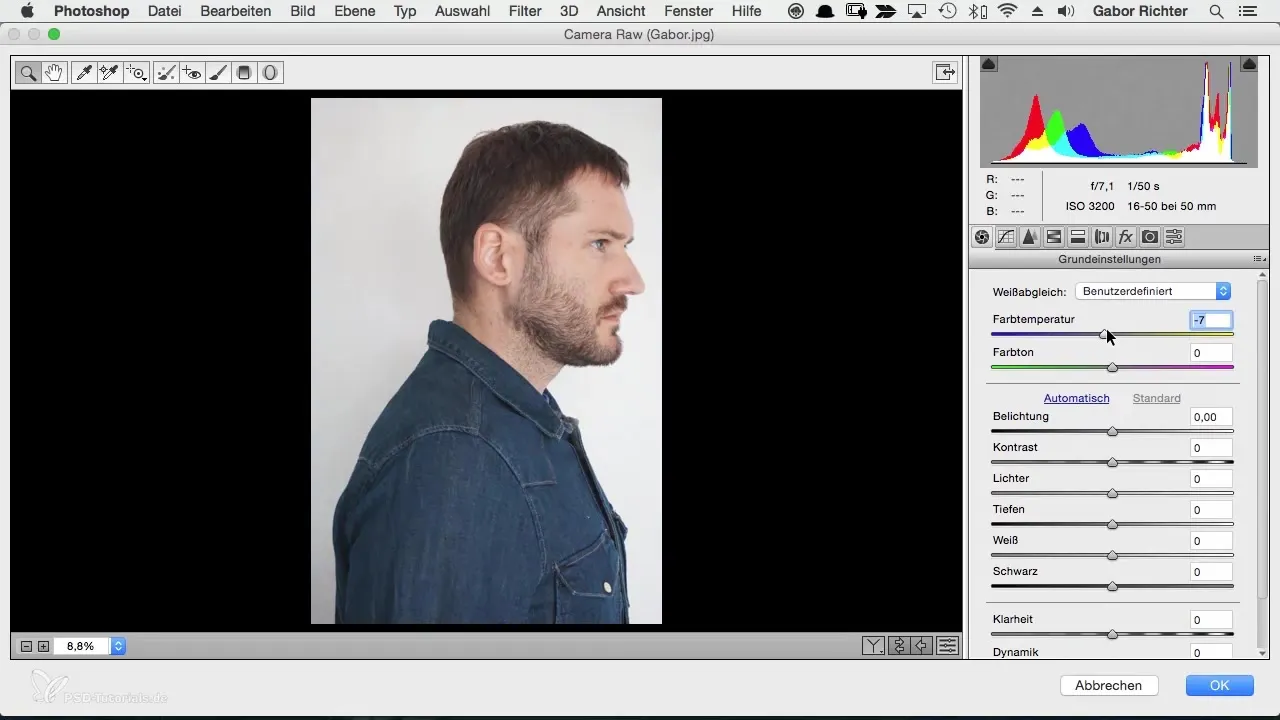
Task: Toggle full screen mode icon
Action: (x=943, y=72)
